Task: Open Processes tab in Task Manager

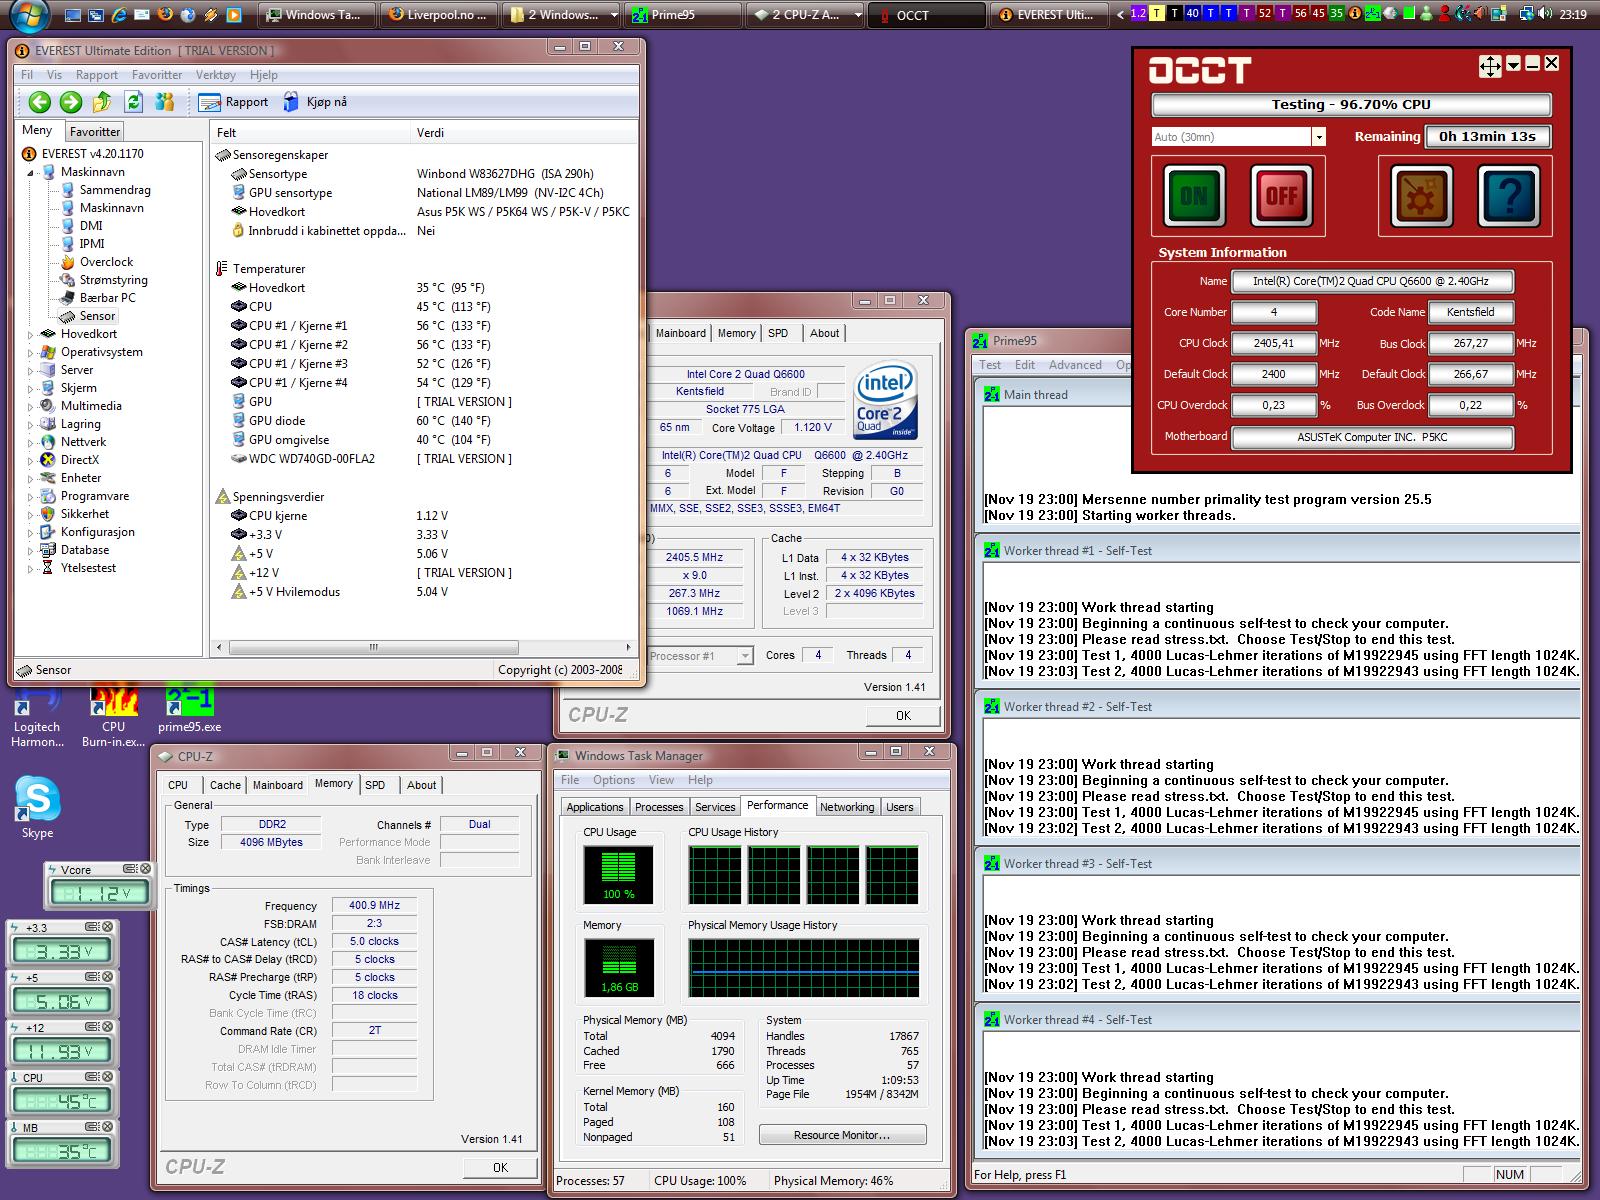Action: pos(659,807)
